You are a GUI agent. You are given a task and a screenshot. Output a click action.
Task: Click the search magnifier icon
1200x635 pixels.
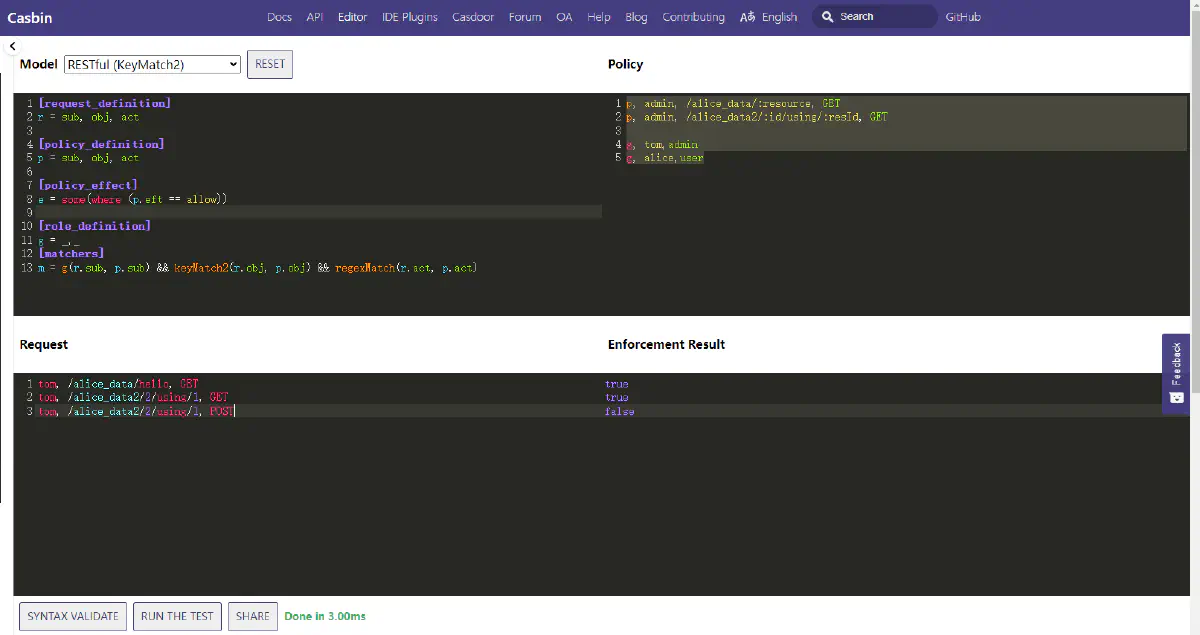coord(827,17)
